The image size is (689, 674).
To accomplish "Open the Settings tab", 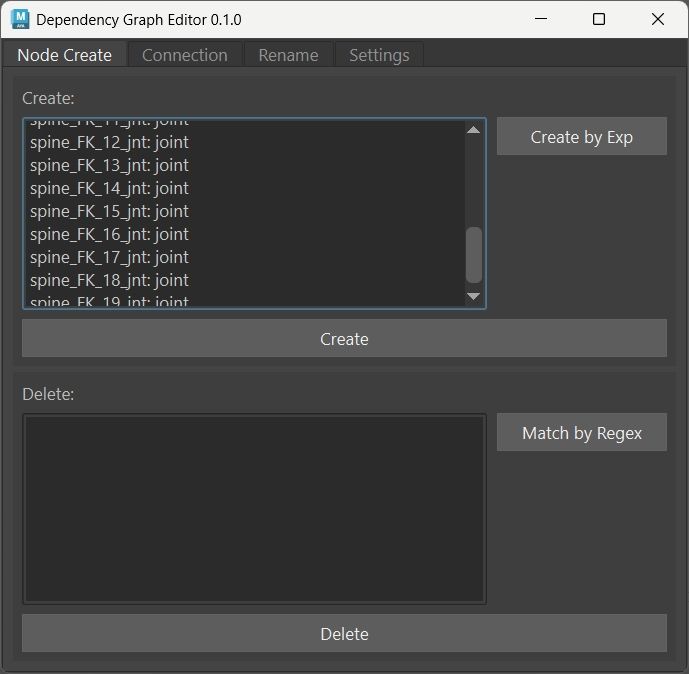I will pos(379,55).
